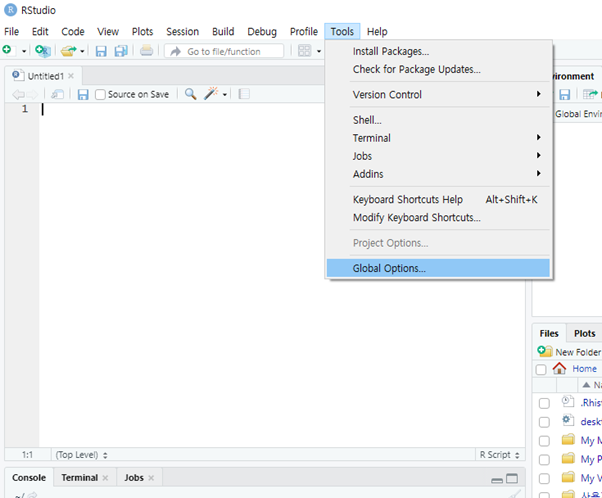This screenshot has width=602, height=498.
Task: Focus the Go to file/function field
Action: [224, 51]
